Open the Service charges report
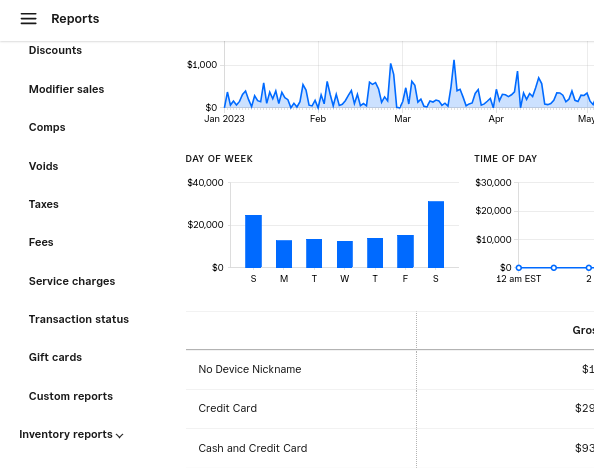The width and height of the screenshot is (594, 468). (72, 281)
